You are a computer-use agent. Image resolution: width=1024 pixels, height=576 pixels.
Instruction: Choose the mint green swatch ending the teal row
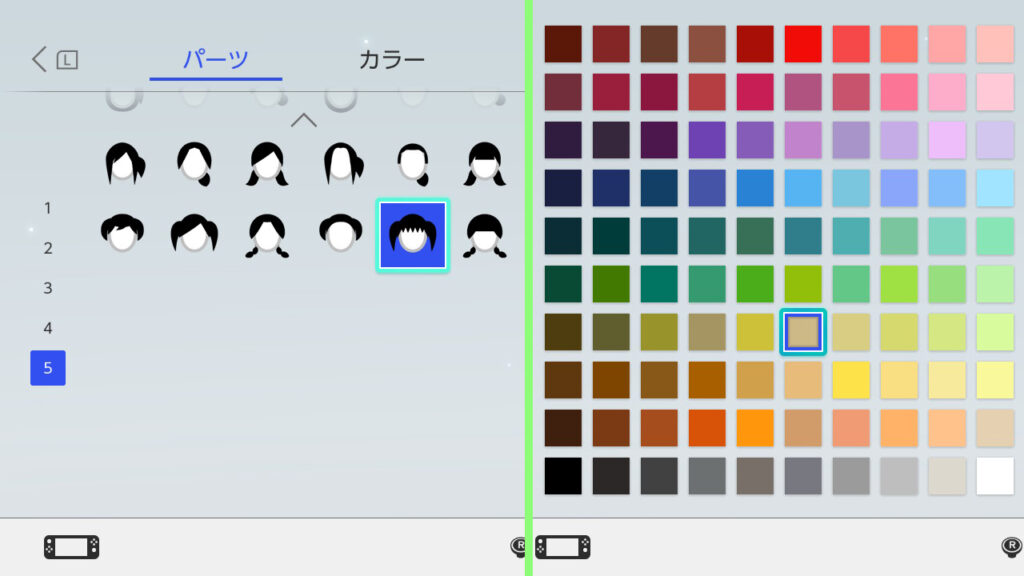click(x=995, y=236)
